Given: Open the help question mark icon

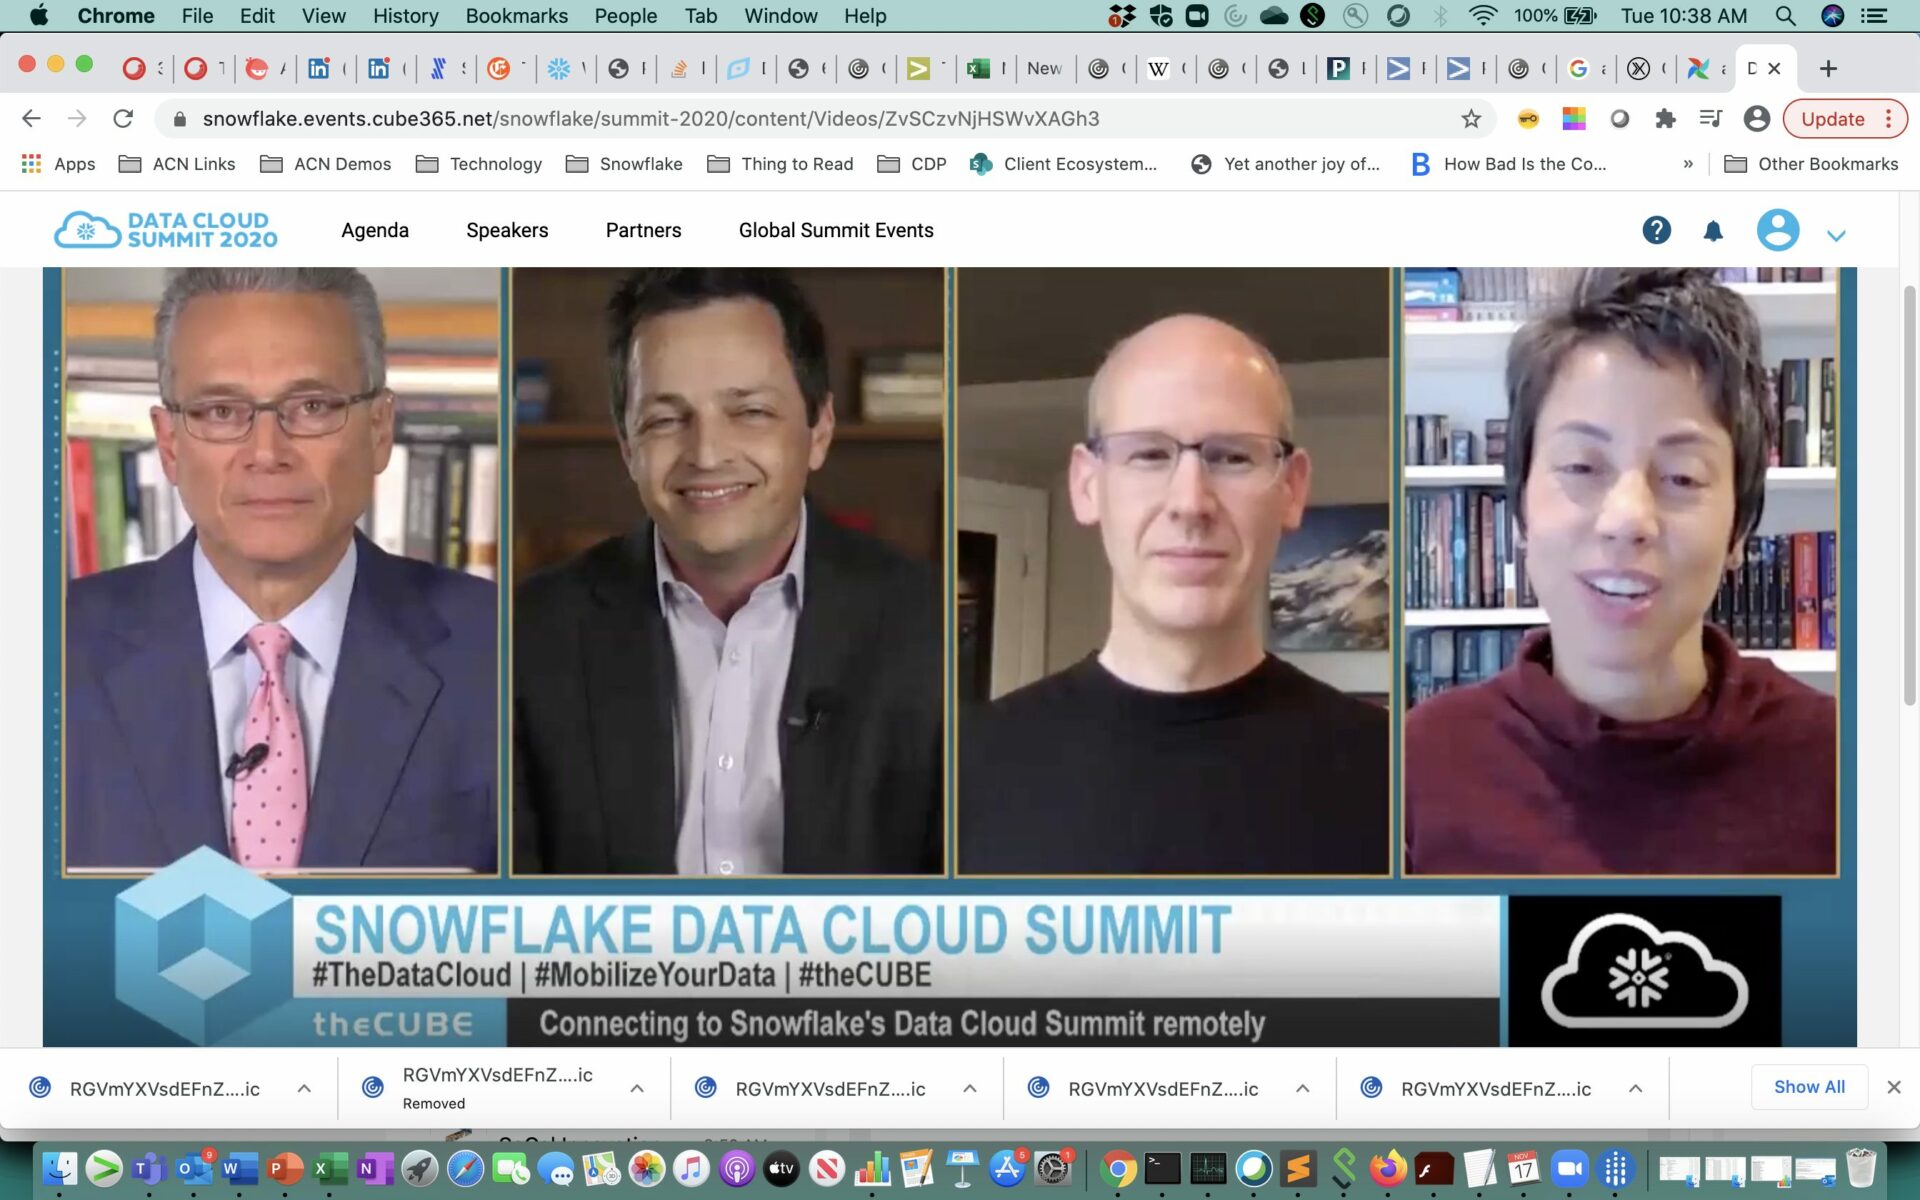Looking at the screenshot, I should [x=1656, y=230].
